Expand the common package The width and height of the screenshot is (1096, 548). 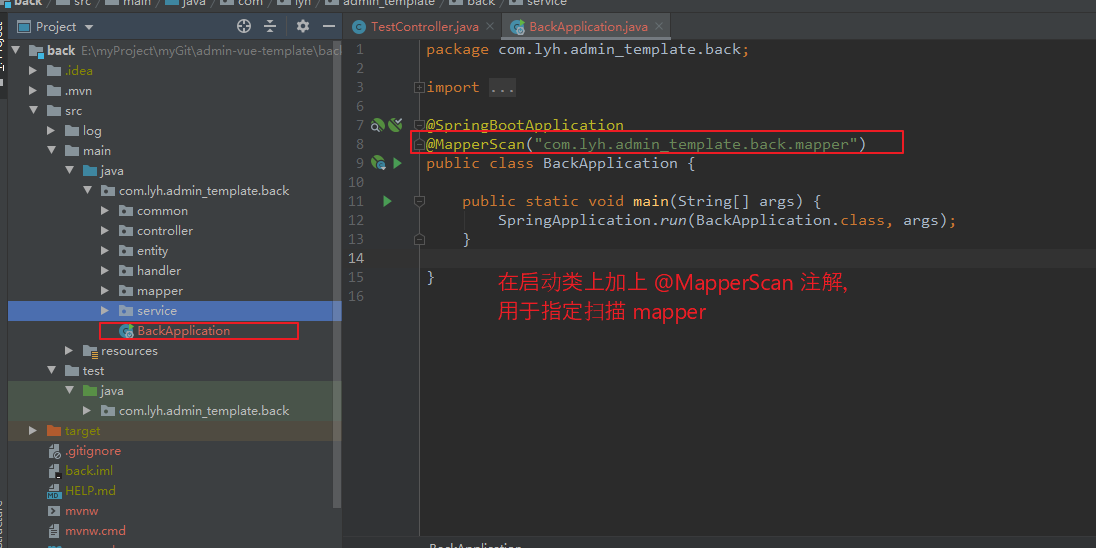click(105, 210)
